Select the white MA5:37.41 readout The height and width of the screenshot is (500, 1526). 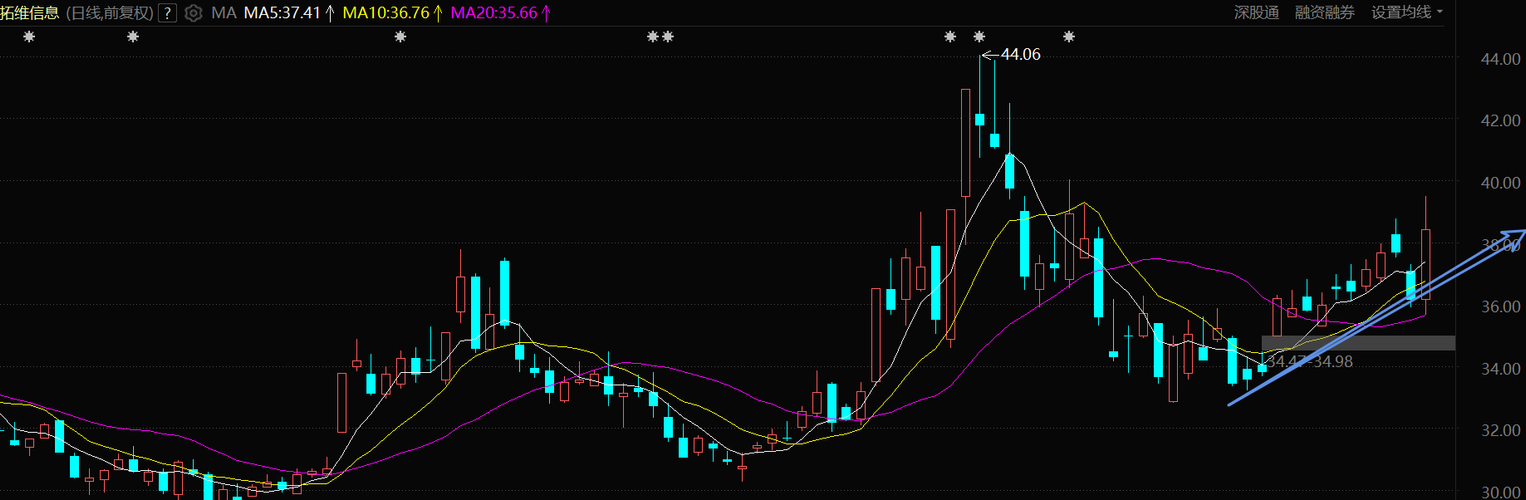[289, 13]
